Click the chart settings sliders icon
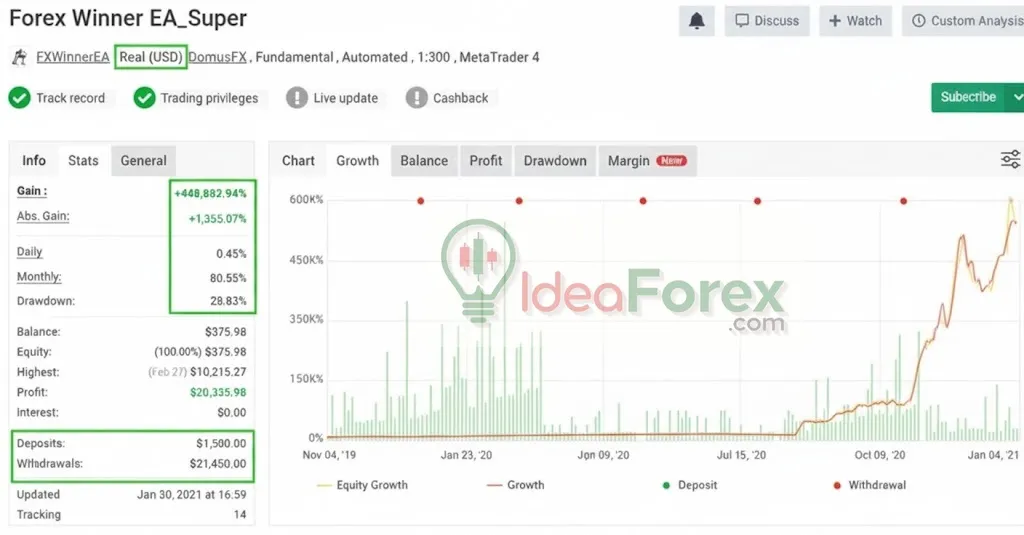 pos(1010,160)
